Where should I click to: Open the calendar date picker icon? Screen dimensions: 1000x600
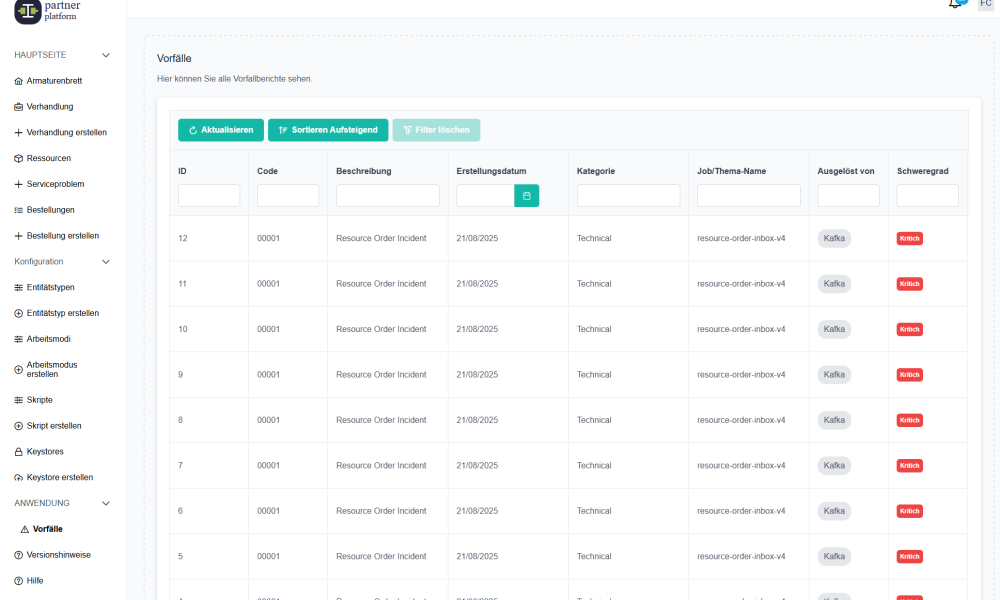(x=526, y=196)
